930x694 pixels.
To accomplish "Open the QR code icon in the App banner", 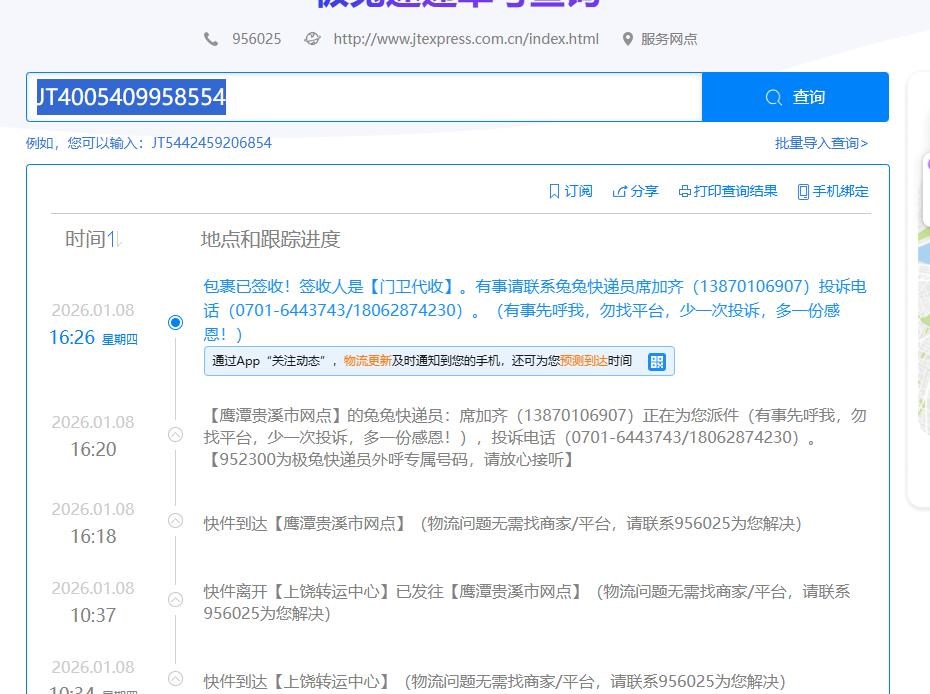I will click(x=657, y=361).
